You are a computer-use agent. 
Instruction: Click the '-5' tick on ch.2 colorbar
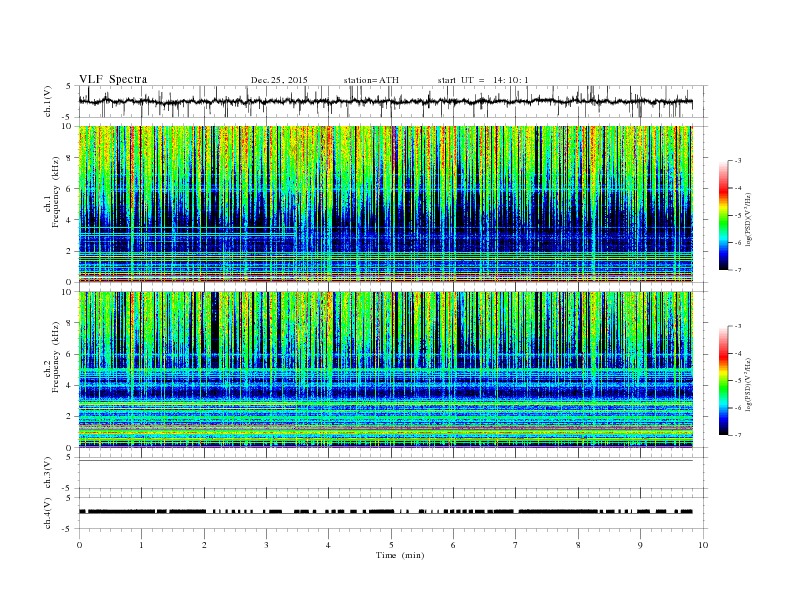click(x=738, y=381)
